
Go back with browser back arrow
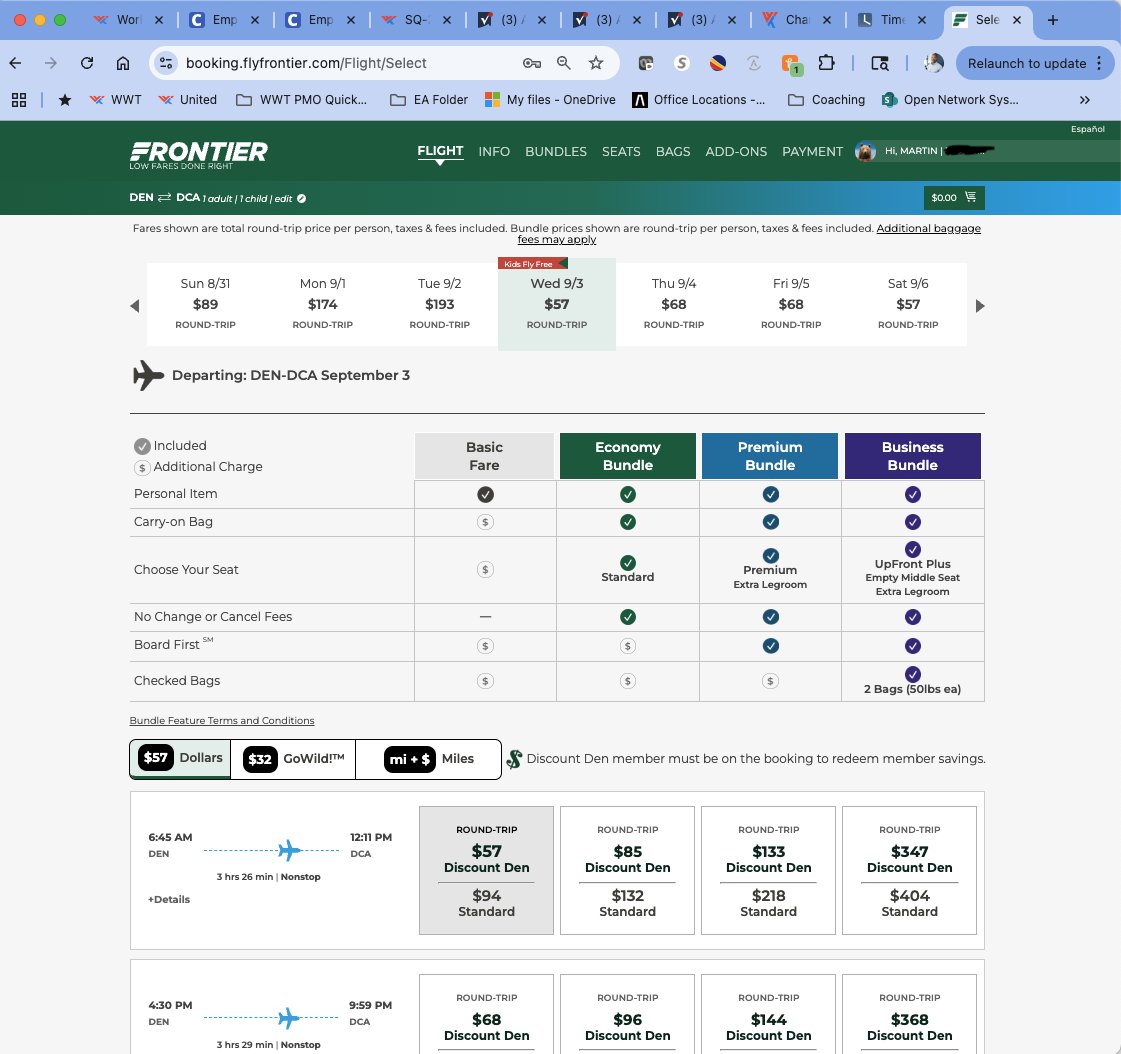[x=15, y=63]
